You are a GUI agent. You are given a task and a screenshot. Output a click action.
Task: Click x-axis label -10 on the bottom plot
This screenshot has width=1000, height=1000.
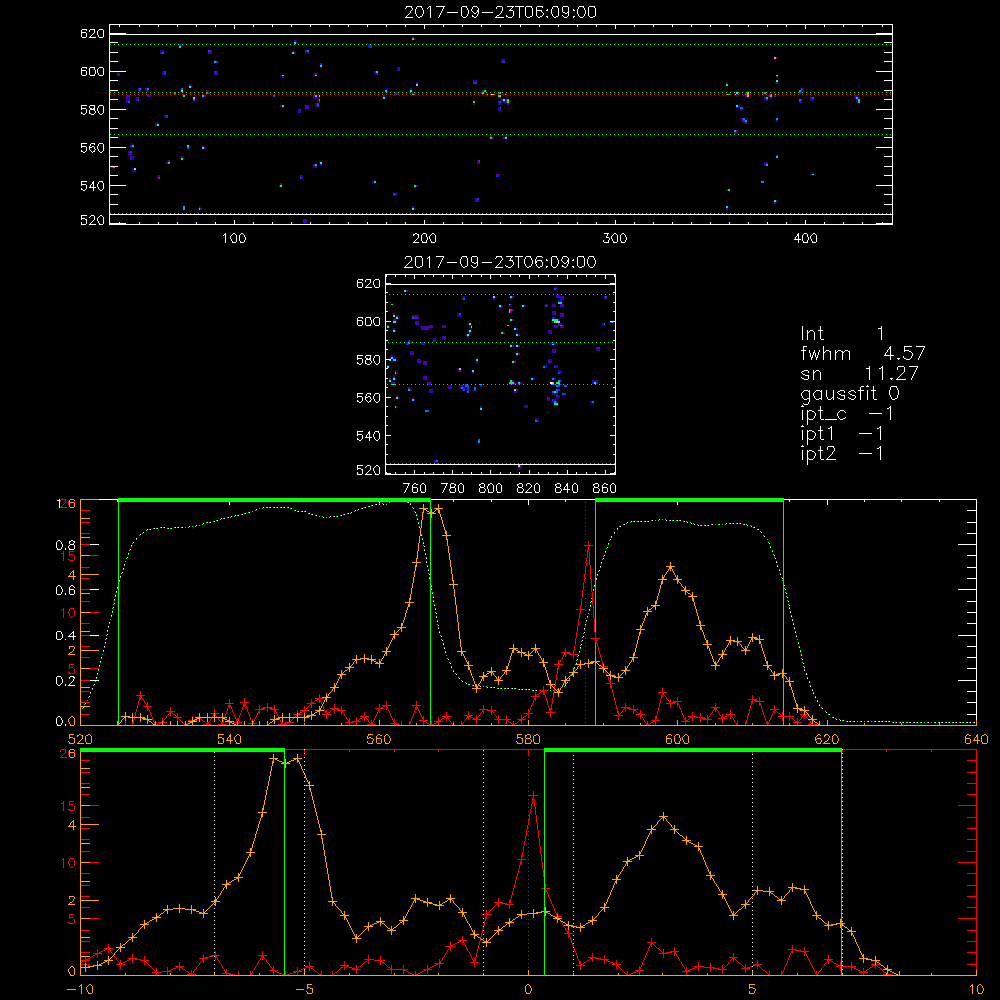[80, 989]
